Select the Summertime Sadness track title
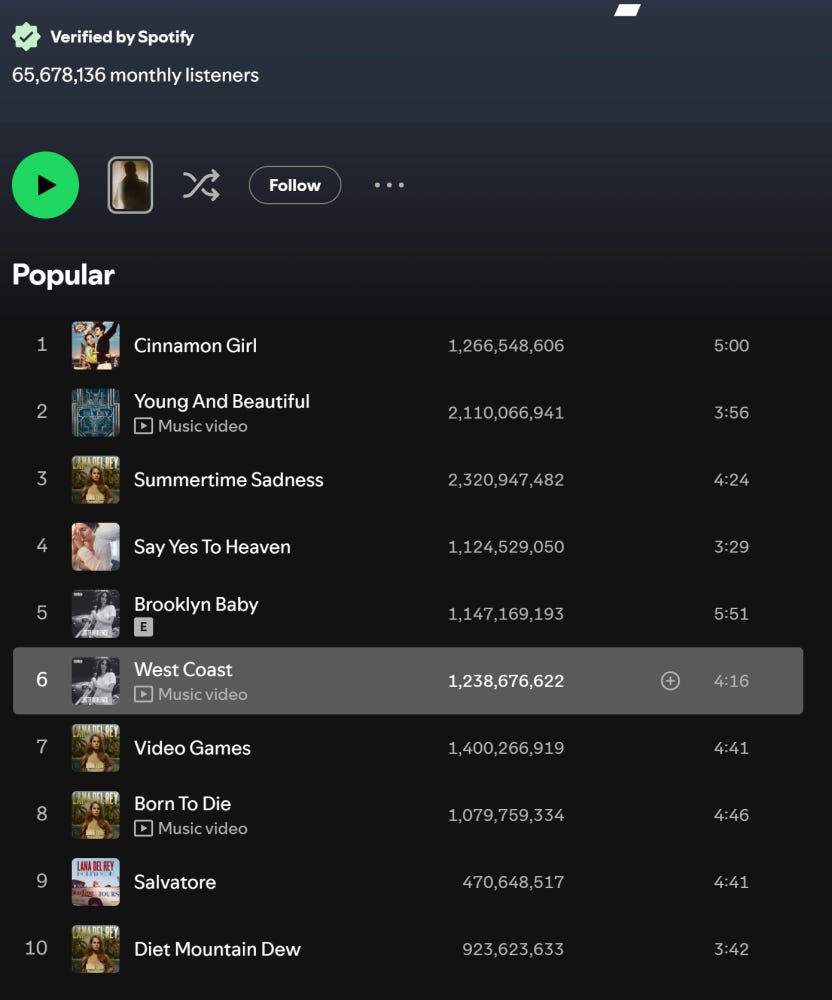Viewport: 832px width, 1000px height. tap(229, 480)
